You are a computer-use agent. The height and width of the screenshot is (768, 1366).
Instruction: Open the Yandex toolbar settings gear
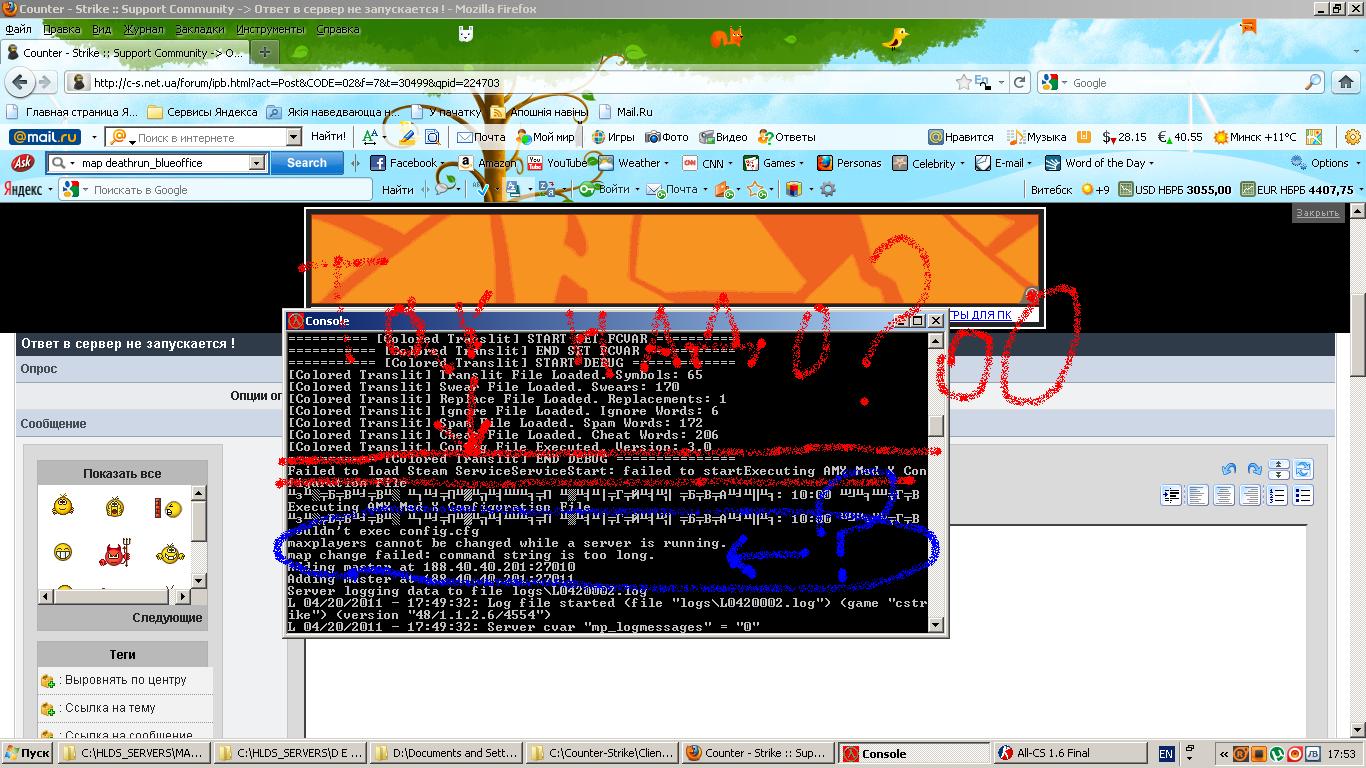pyautogui.click(x=828, y=189)
